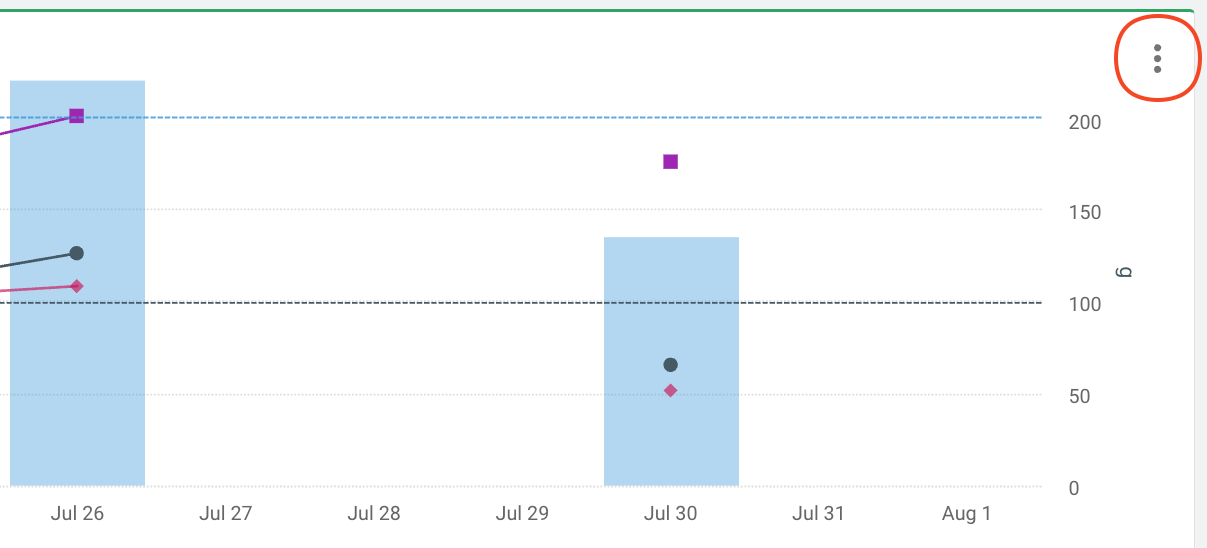Select the dark circle data point on Jul 26
The image size is (1207, 548).
(x=77, y=253)
